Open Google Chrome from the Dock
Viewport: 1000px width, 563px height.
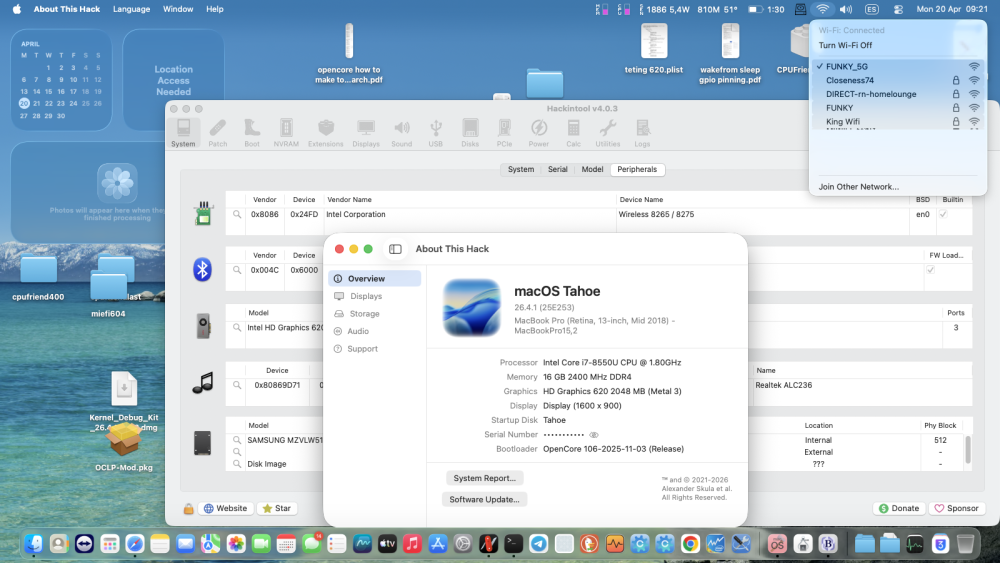tap(690, 543)
